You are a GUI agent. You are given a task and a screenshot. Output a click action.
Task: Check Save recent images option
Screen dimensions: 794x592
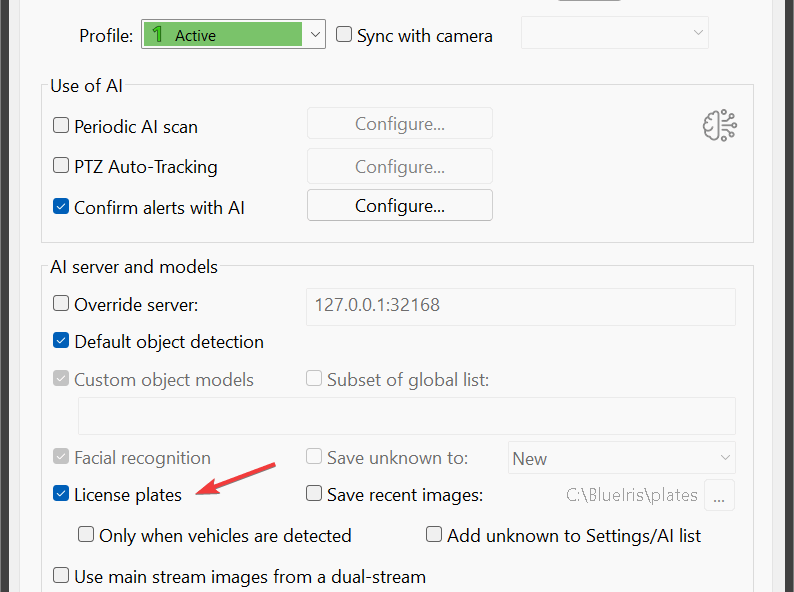coord(314,494)
